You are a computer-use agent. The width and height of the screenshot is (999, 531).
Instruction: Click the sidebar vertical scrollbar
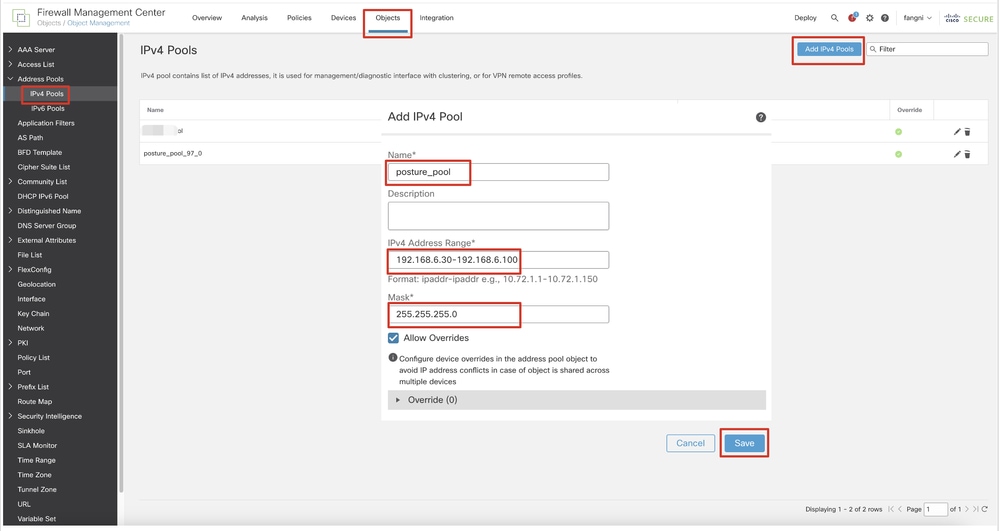(120, 265)
